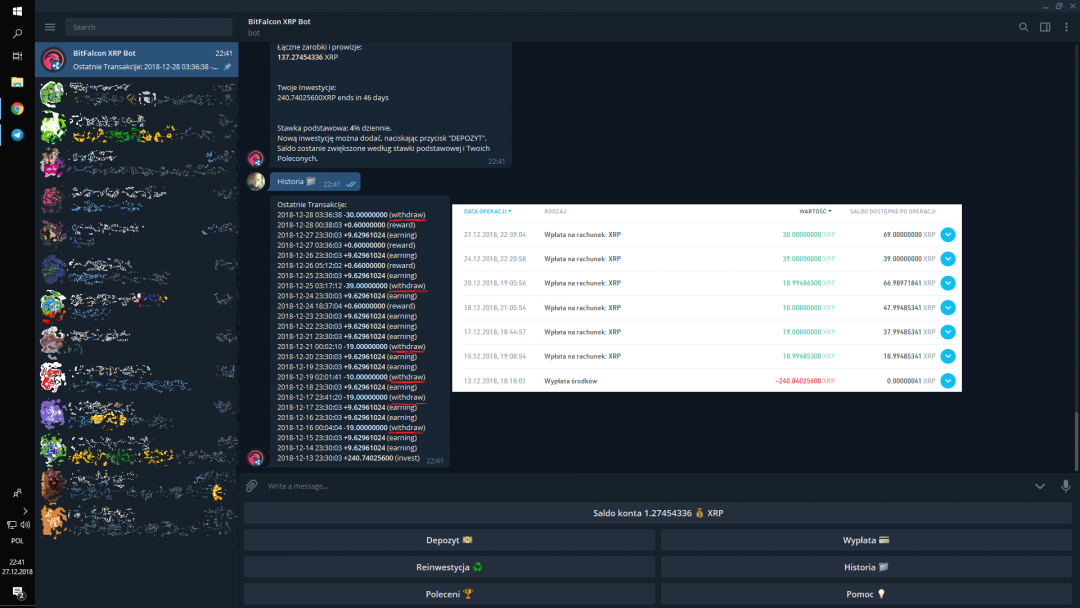
Task: Hide the bot keyboard with down chevron
Action: (1040, 486)
